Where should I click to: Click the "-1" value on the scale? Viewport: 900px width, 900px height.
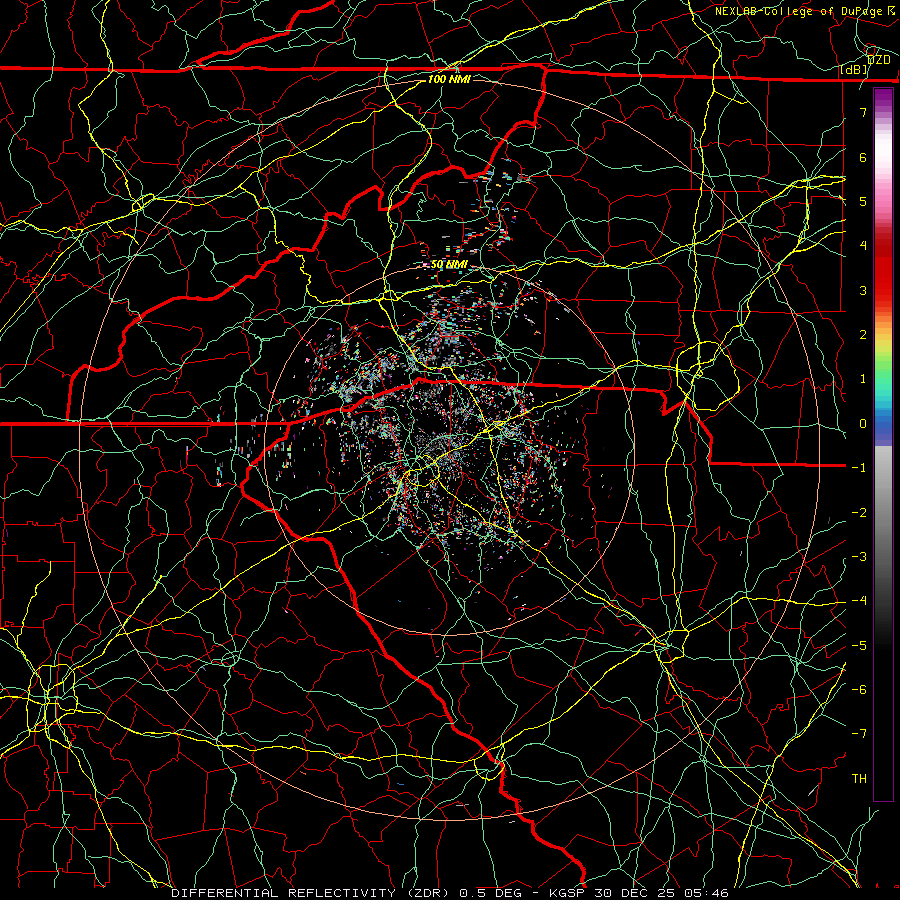(x=859, y=468)
